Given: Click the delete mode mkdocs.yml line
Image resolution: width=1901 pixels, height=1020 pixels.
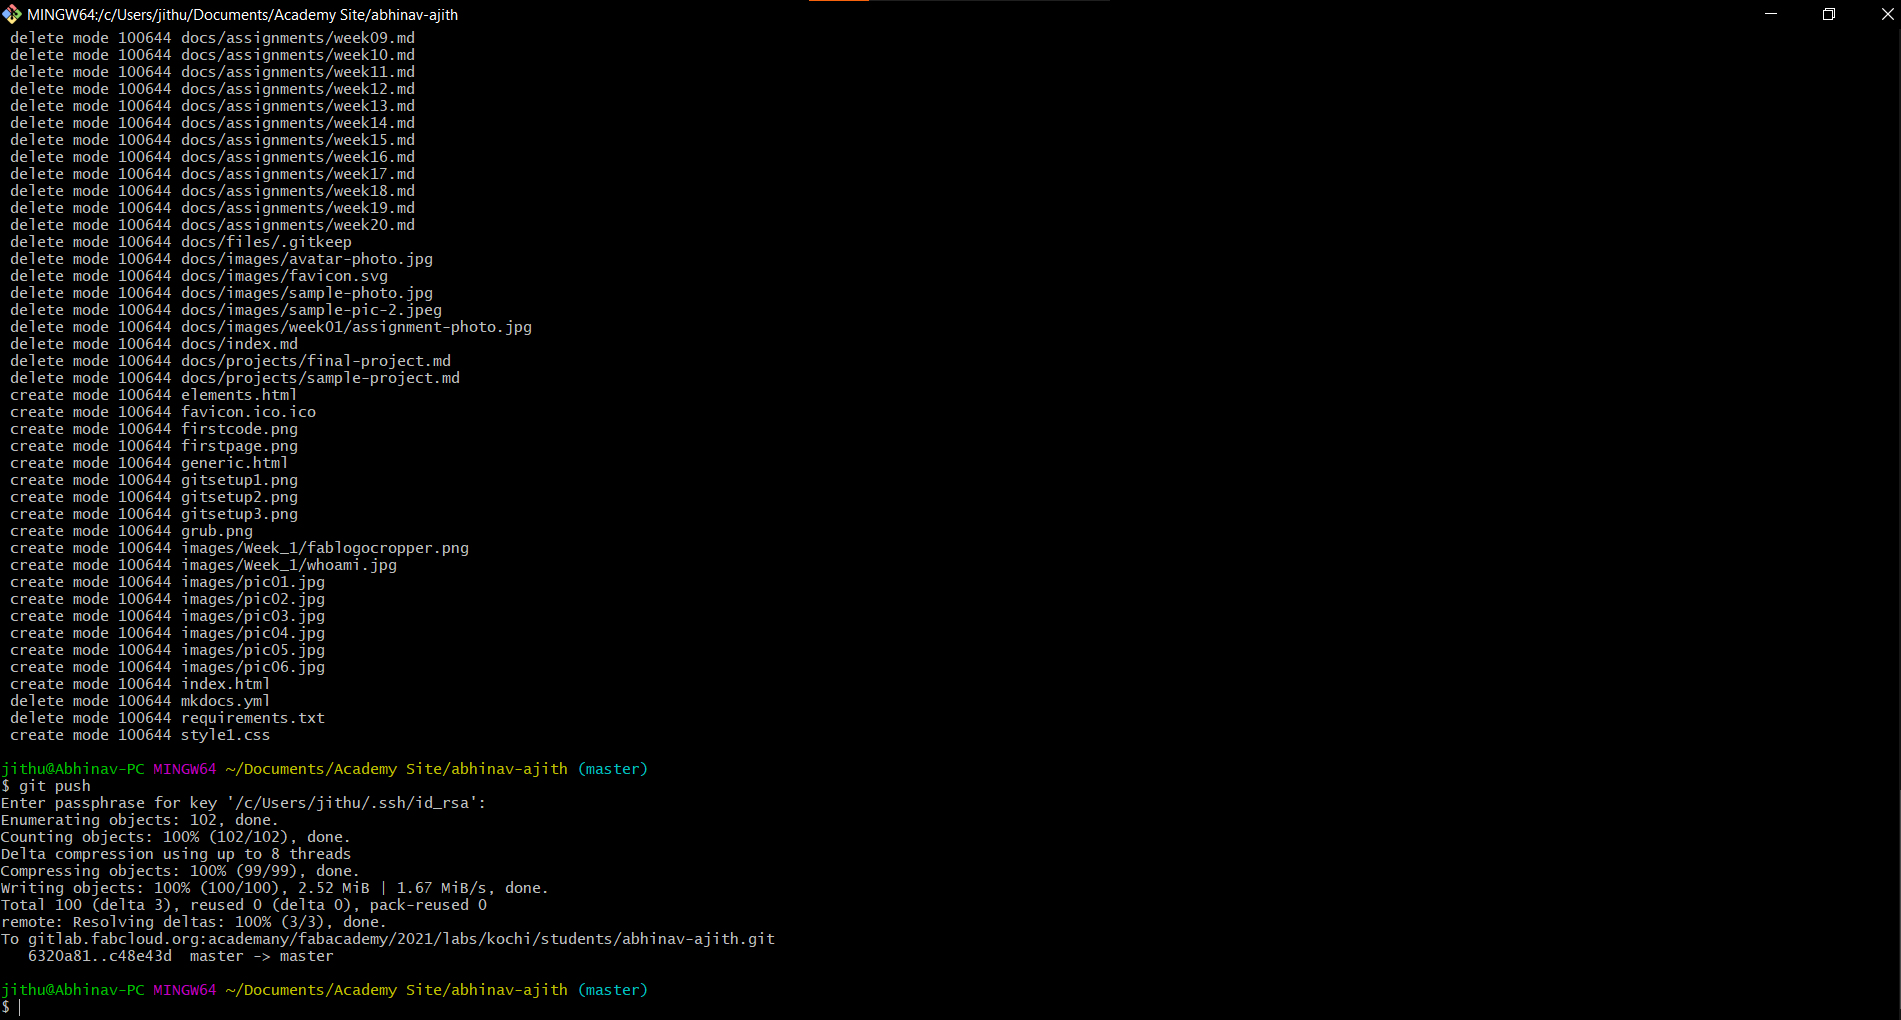Looking at the screenshot, I should click(140, 701).
